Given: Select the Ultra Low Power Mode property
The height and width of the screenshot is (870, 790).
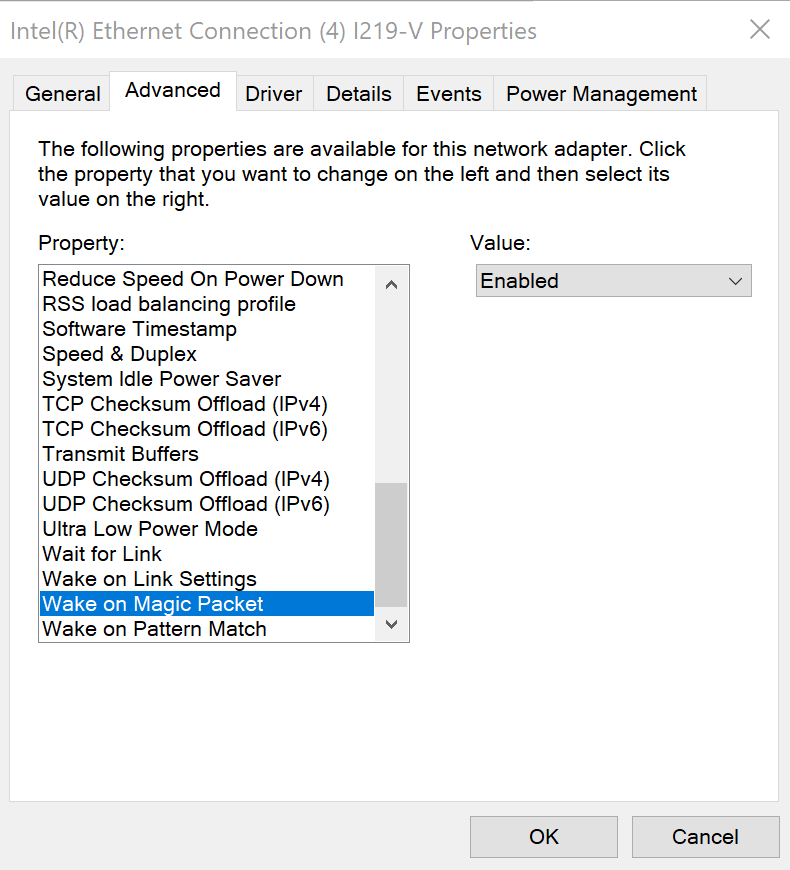Looking at the screenshot, I should [149, 529].
